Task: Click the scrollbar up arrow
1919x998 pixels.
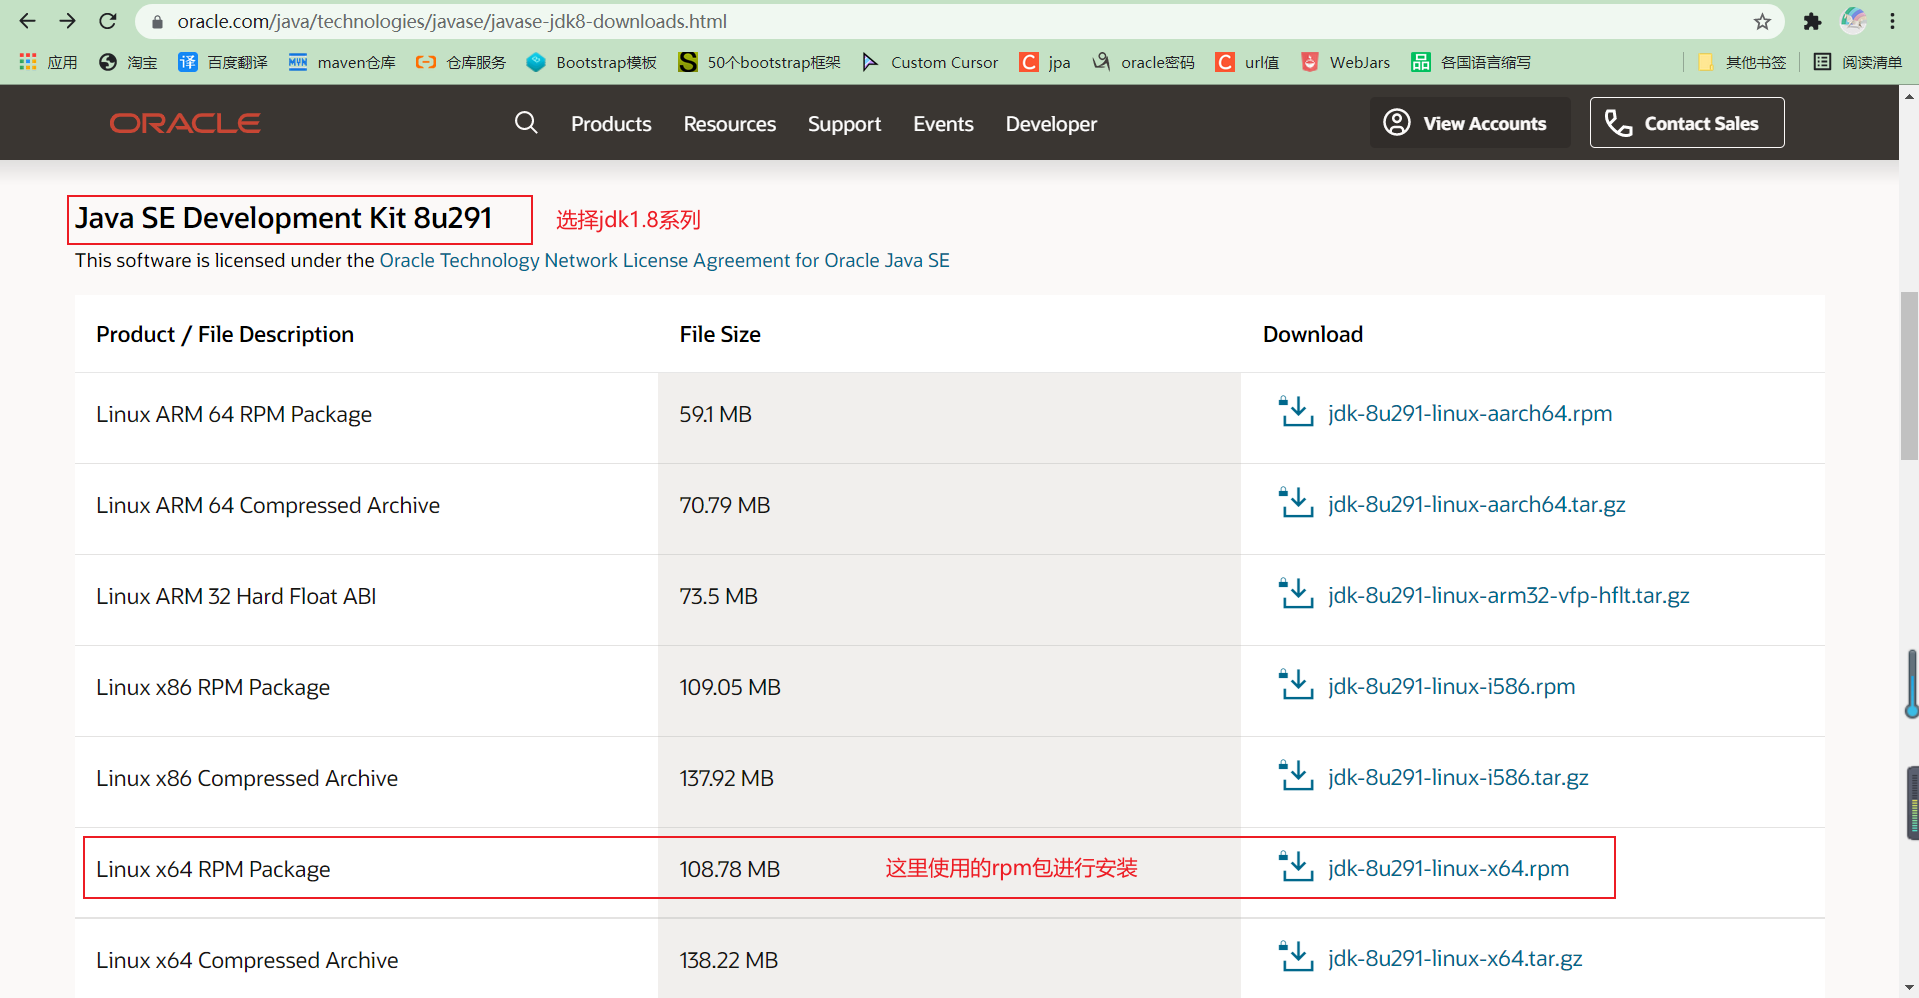Action: [x=1909, y=97]
